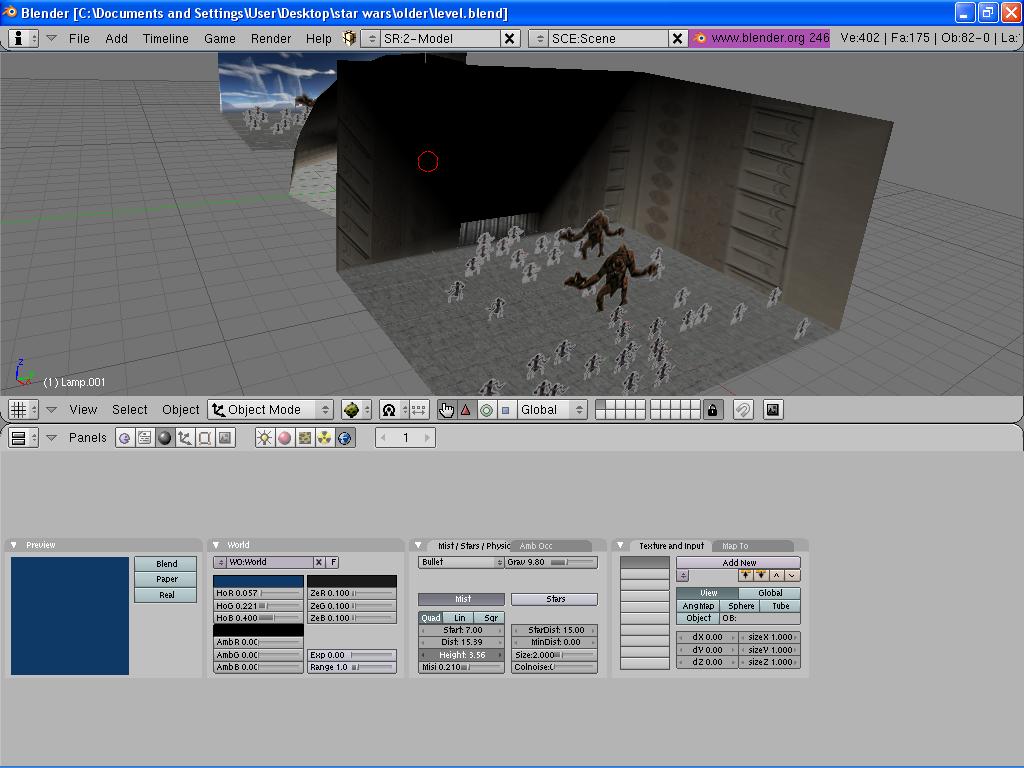Enable the Blend sky toggle
Viewport: 1024px width, 768px height.
tap(166, 564)
